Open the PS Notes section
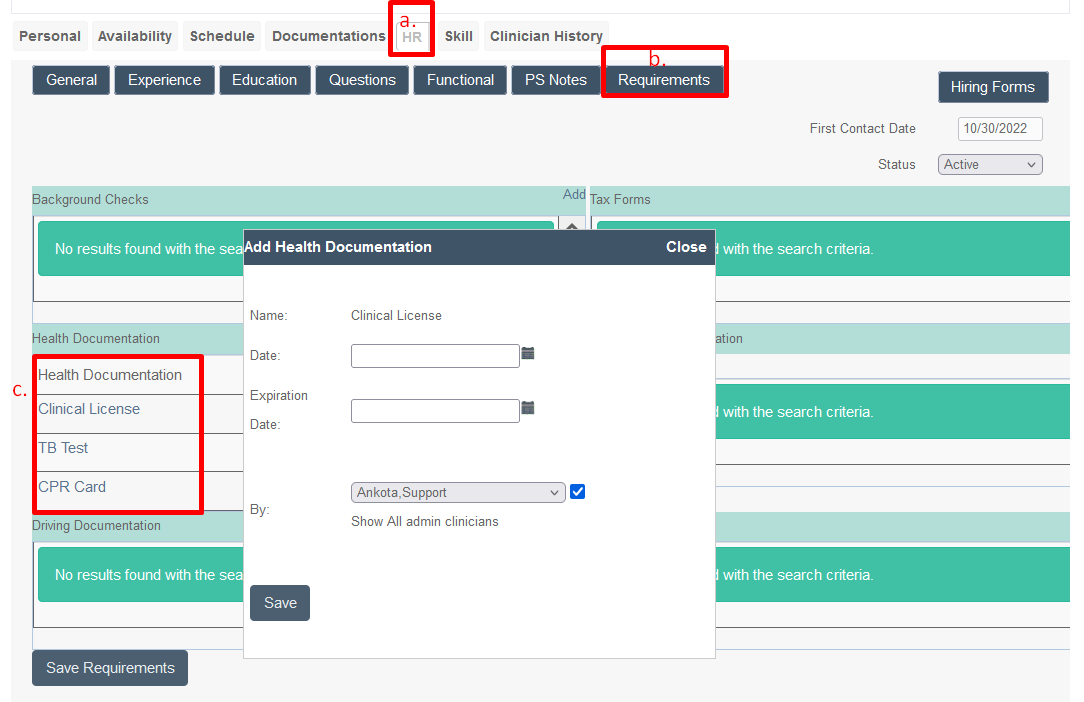 point(556,80)
